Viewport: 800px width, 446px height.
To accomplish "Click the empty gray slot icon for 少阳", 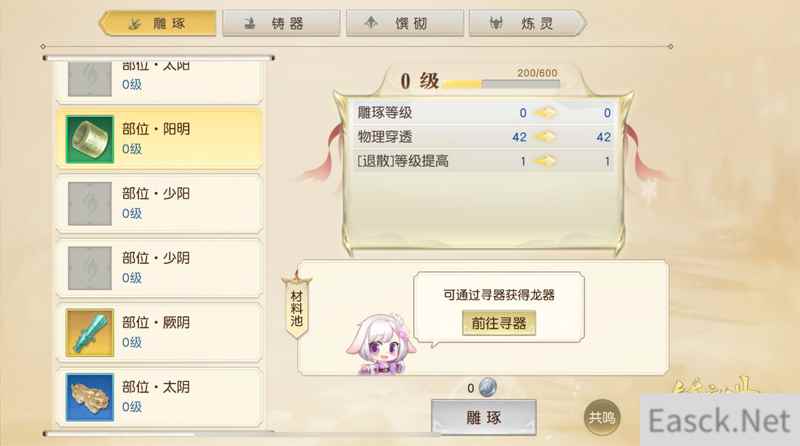I will click(90, 204).
